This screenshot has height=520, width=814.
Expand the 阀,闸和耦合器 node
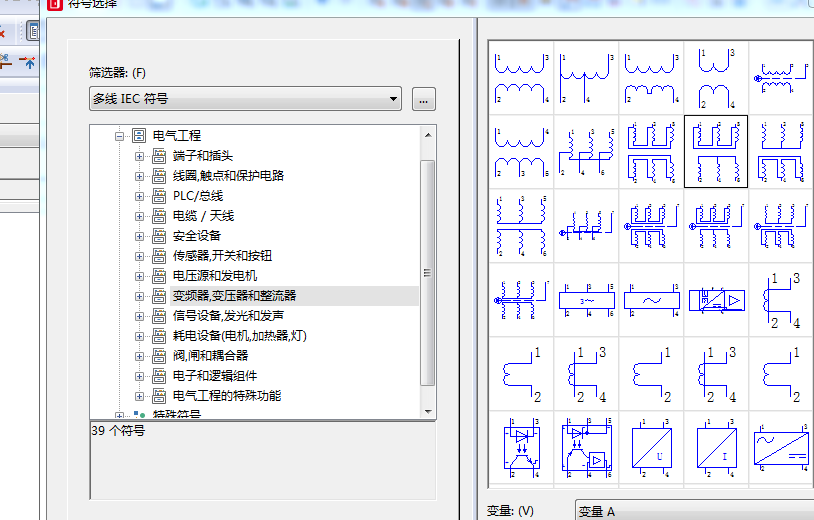pyautogui.click(x=139, y=356)
